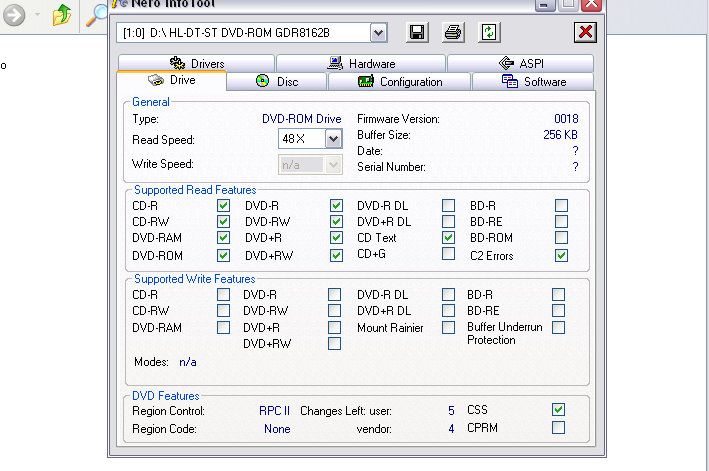Image resolution: width=709 pixels, height=471 pixels.
Task: Toggle DVD+RW write feature checkbox
Action: [335, 344]
